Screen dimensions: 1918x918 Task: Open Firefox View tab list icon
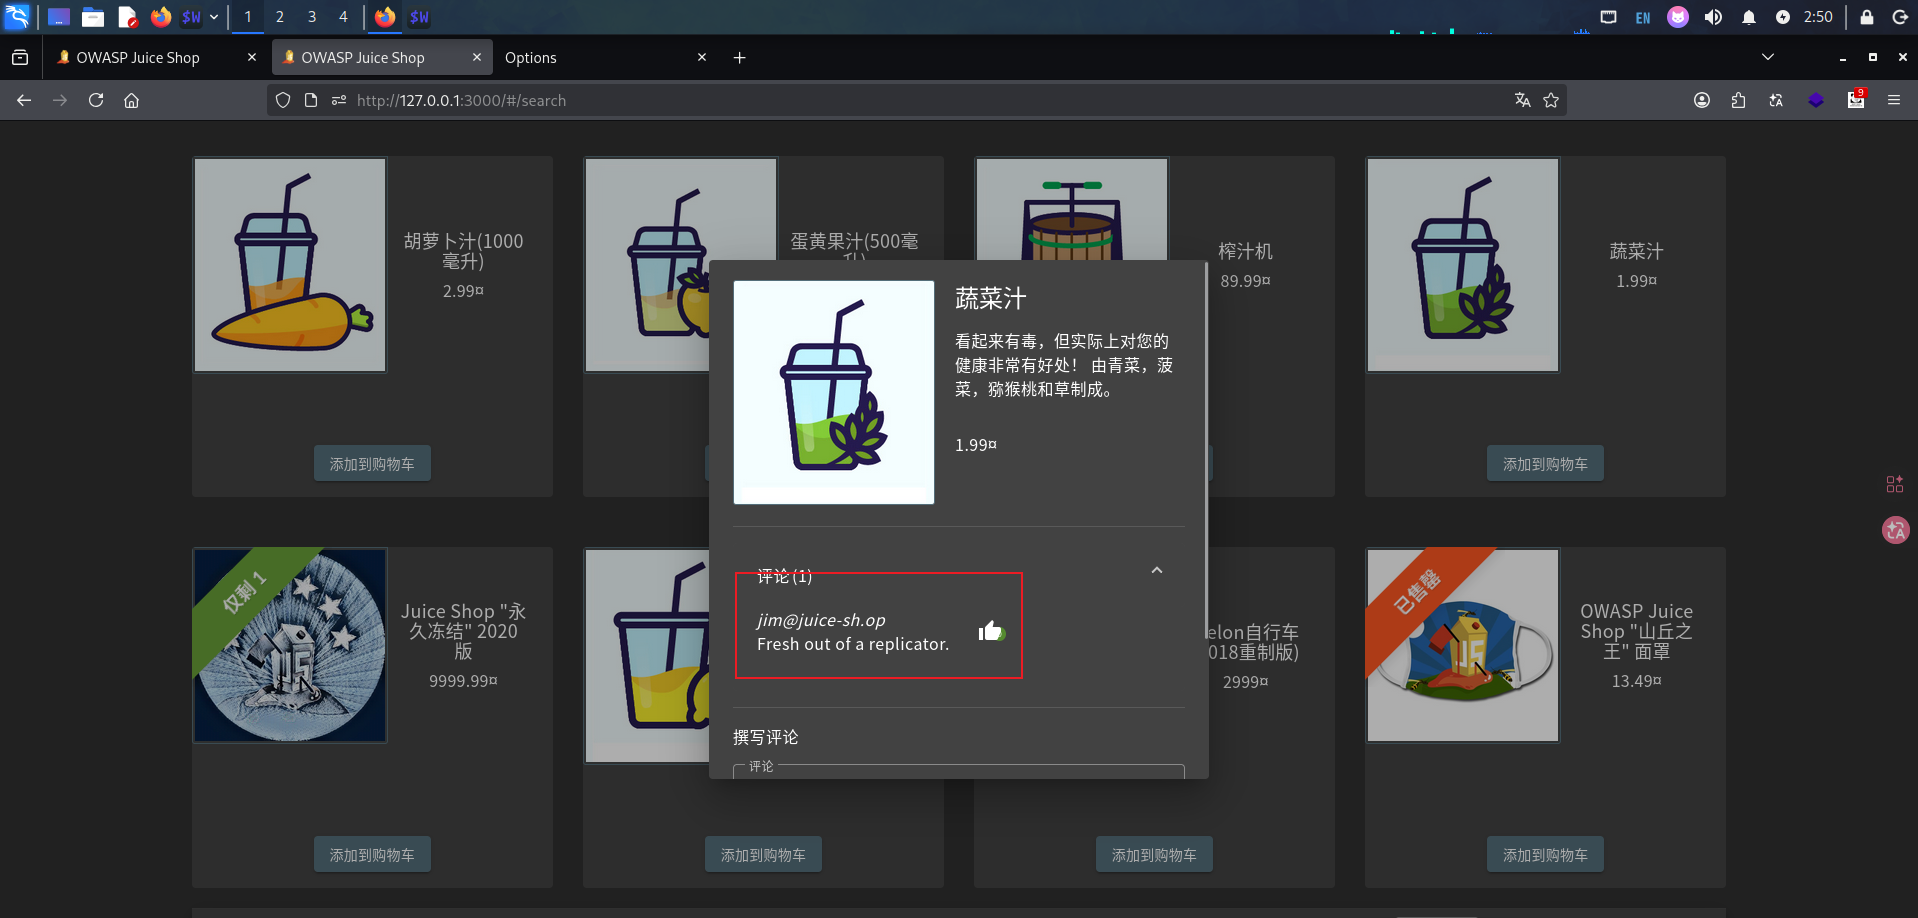pos(20,58)
